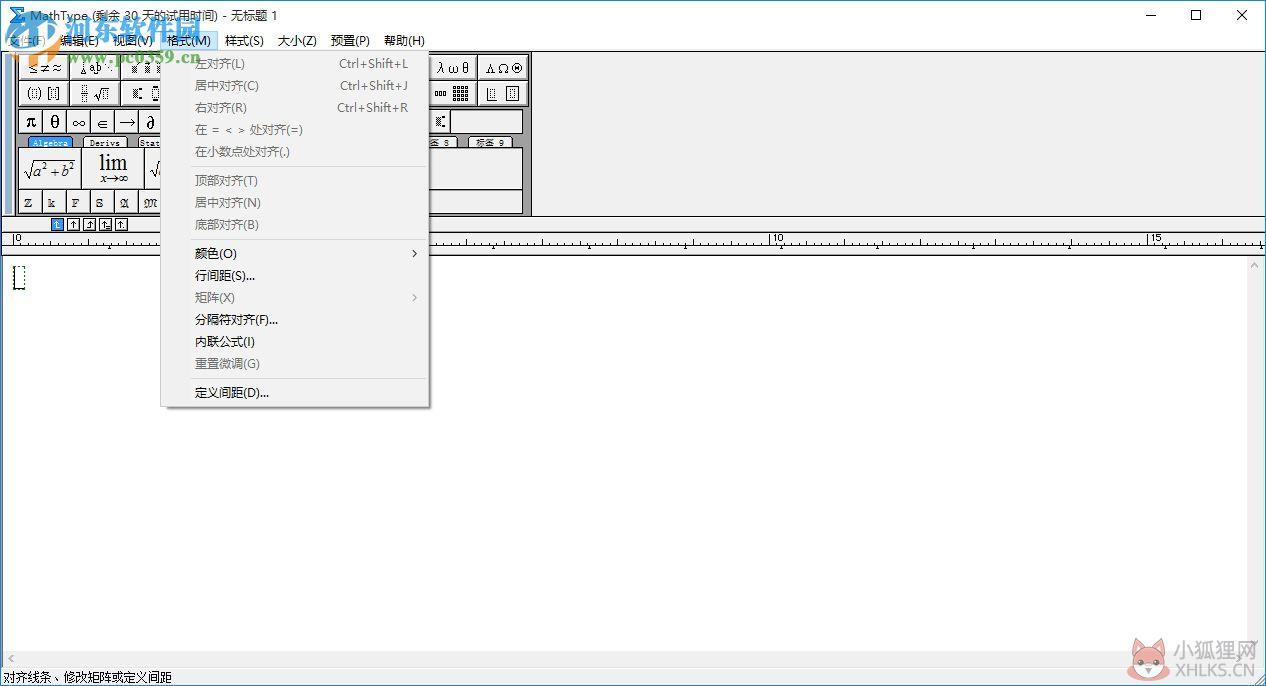
Task: Click 在 = < > 处对齐(=) entry
Action: tap(295, 130)
